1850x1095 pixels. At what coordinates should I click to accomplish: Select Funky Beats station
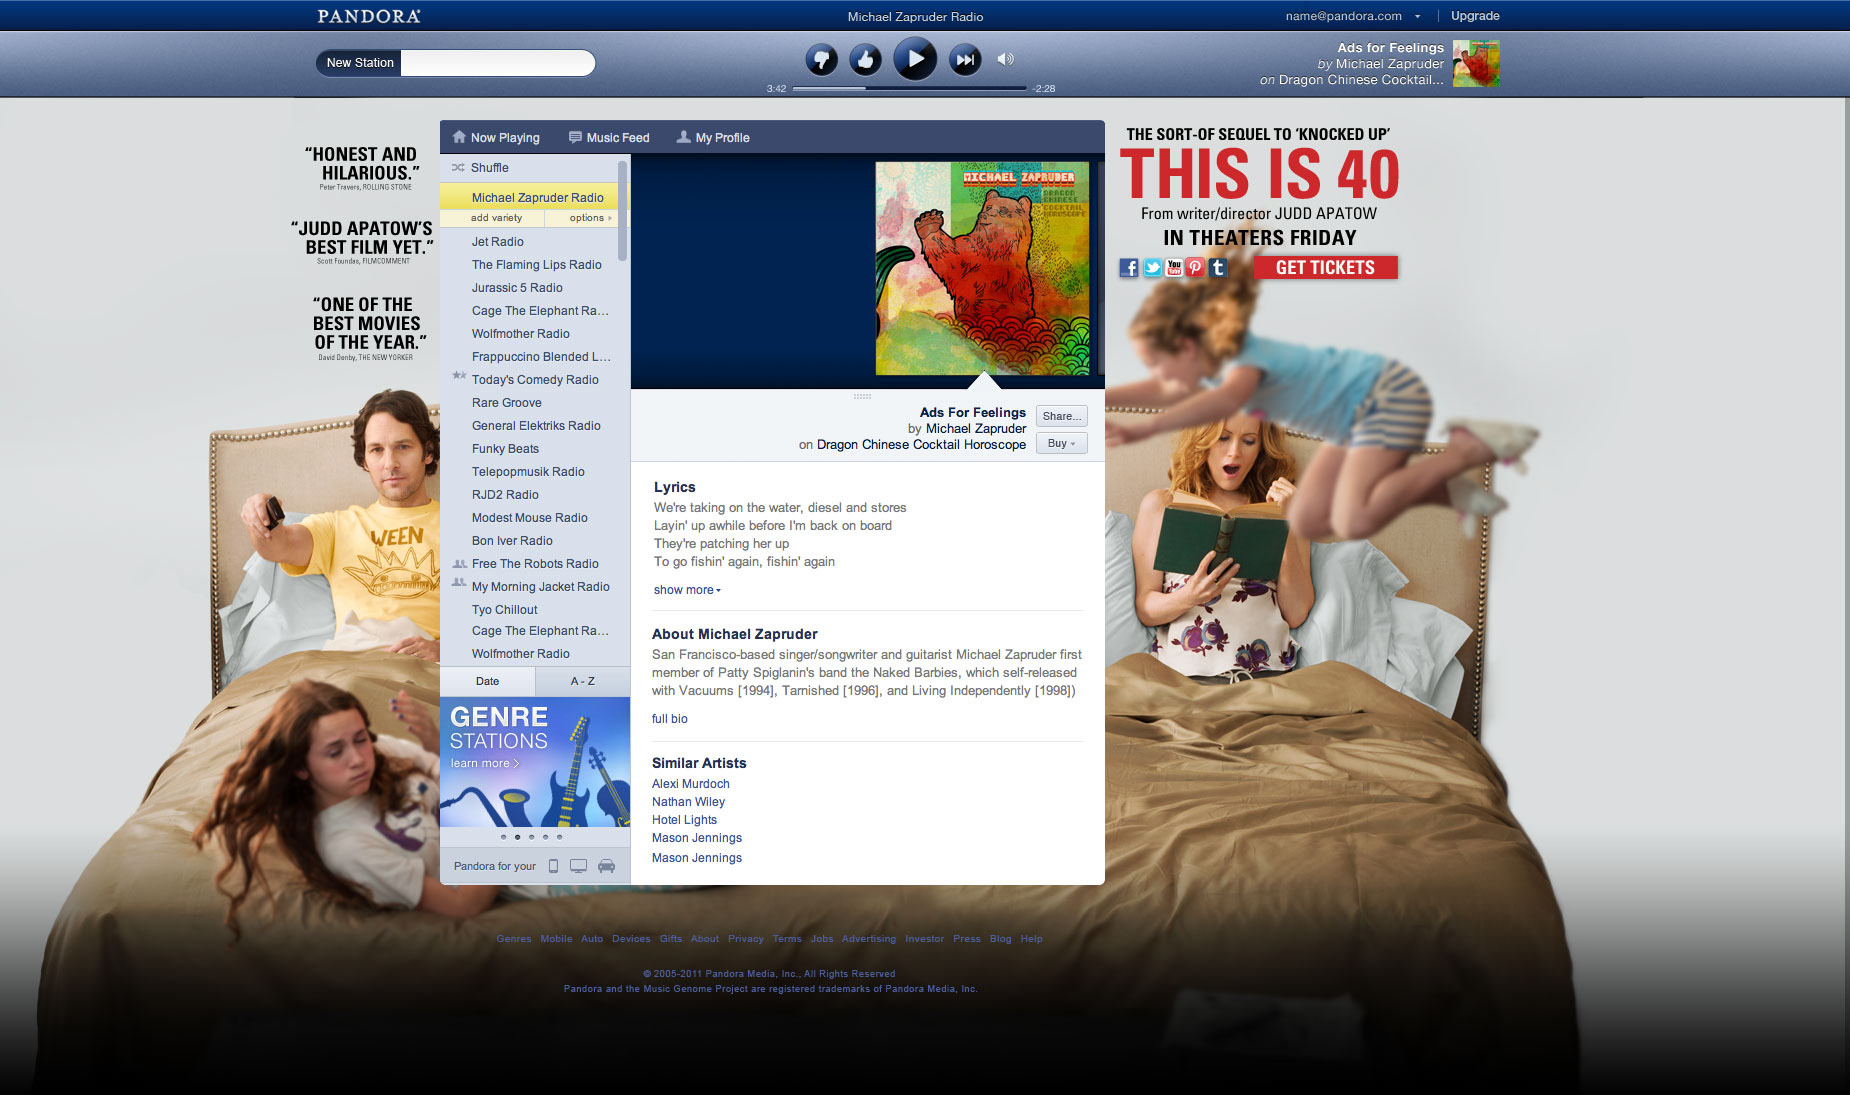505,449
